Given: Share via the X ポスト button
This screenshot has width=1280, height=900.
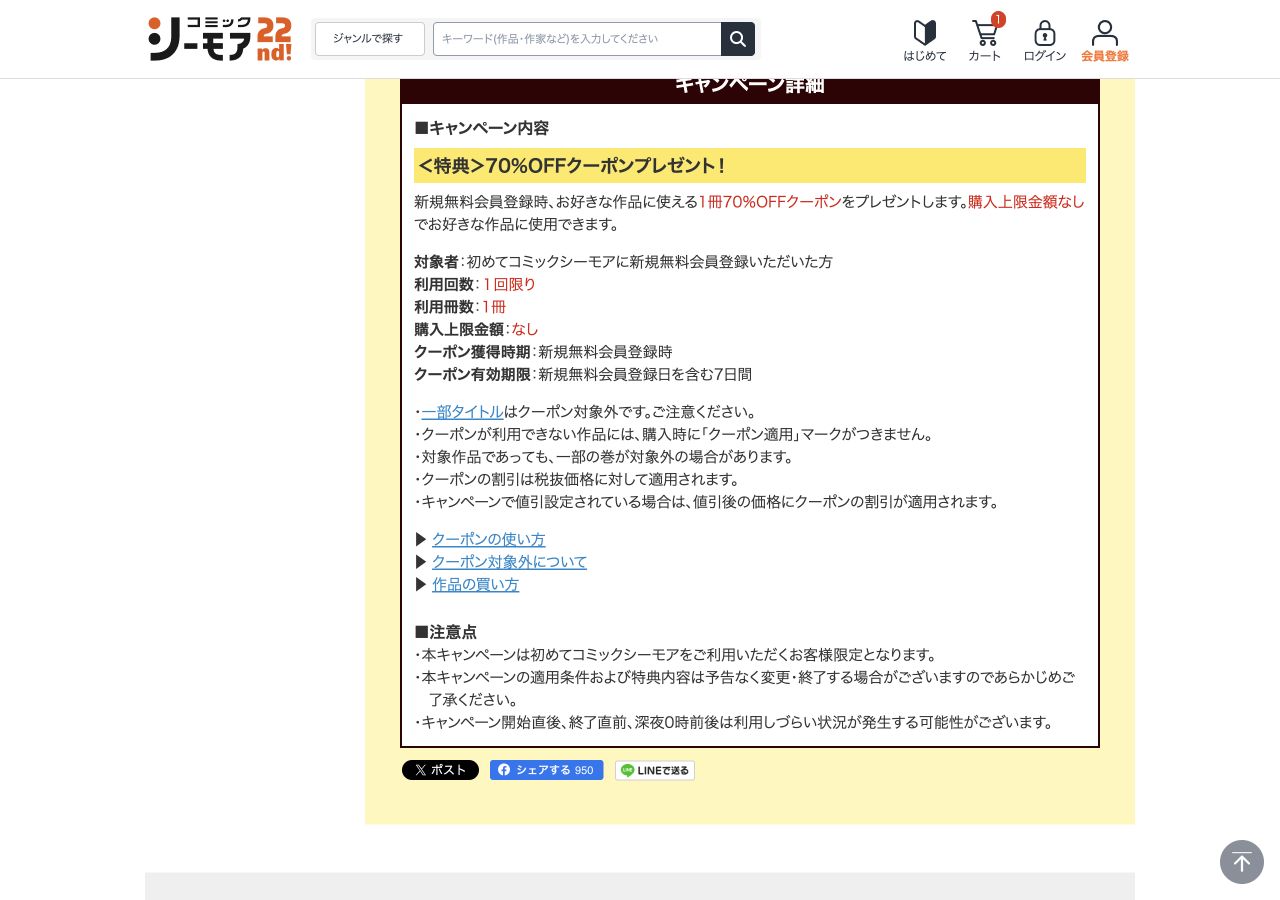Looking at the screenshot, I should click(440, 770).
